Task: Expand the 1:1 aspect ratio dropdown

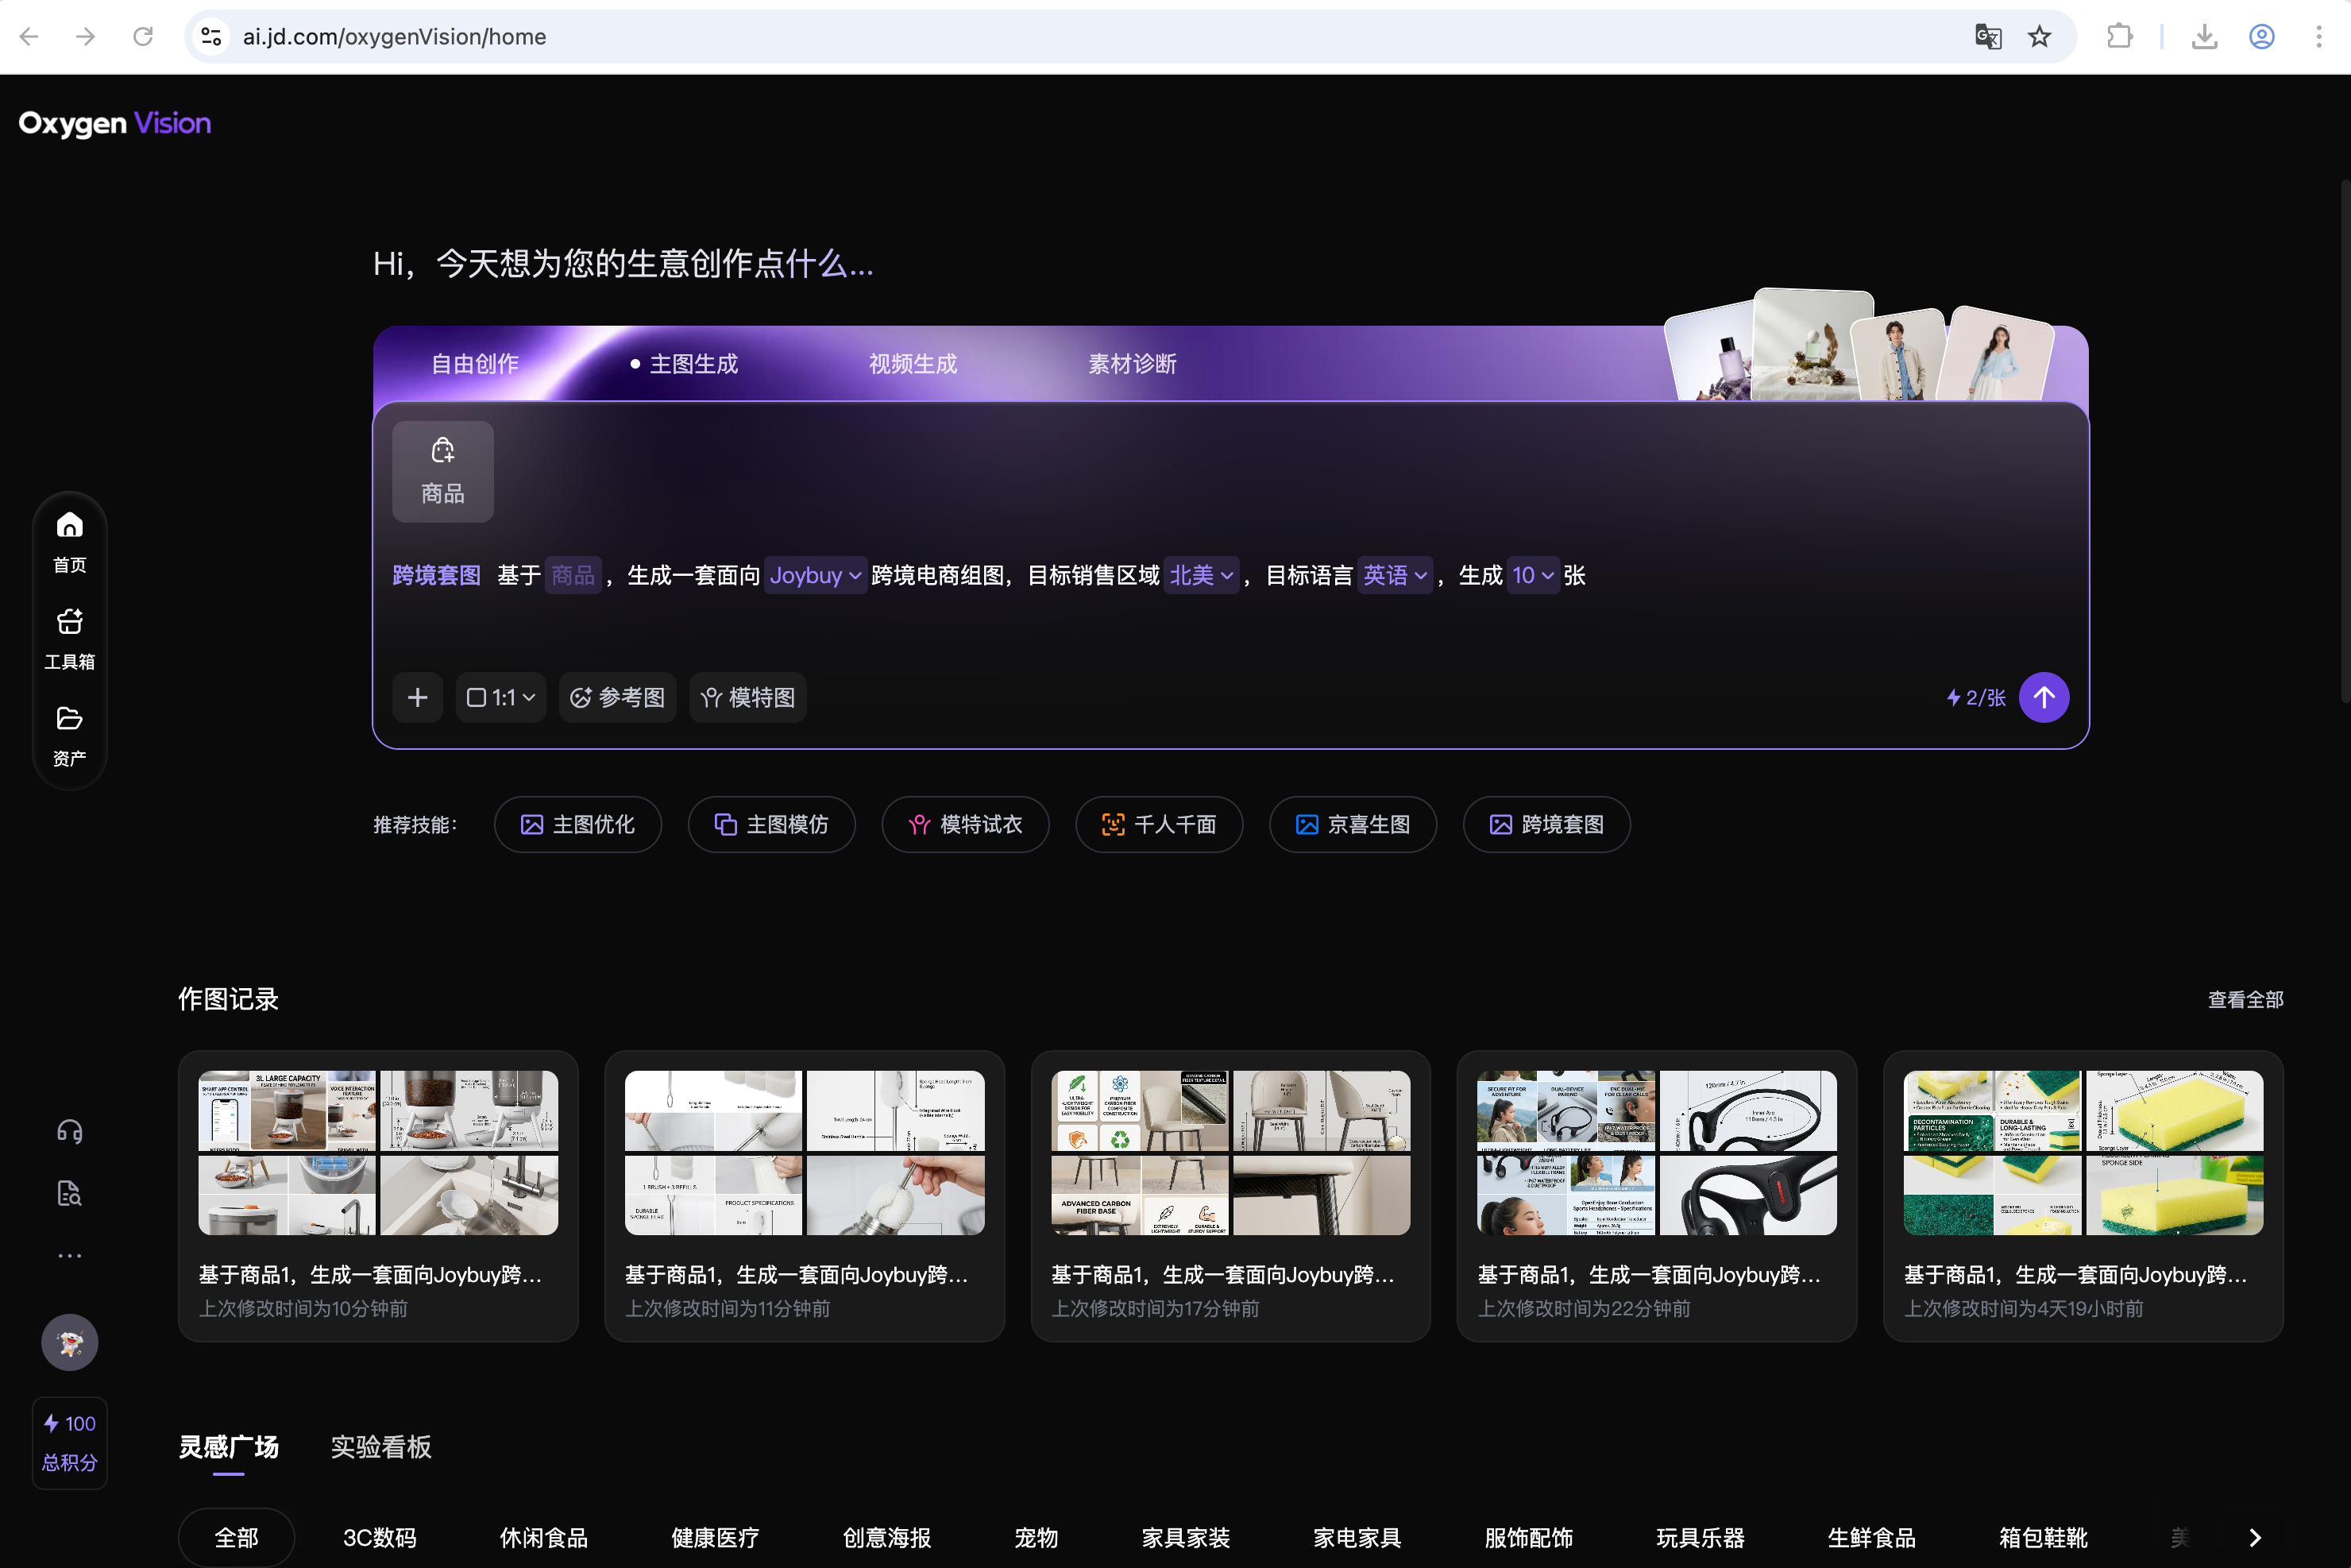Action: point(501,697)
